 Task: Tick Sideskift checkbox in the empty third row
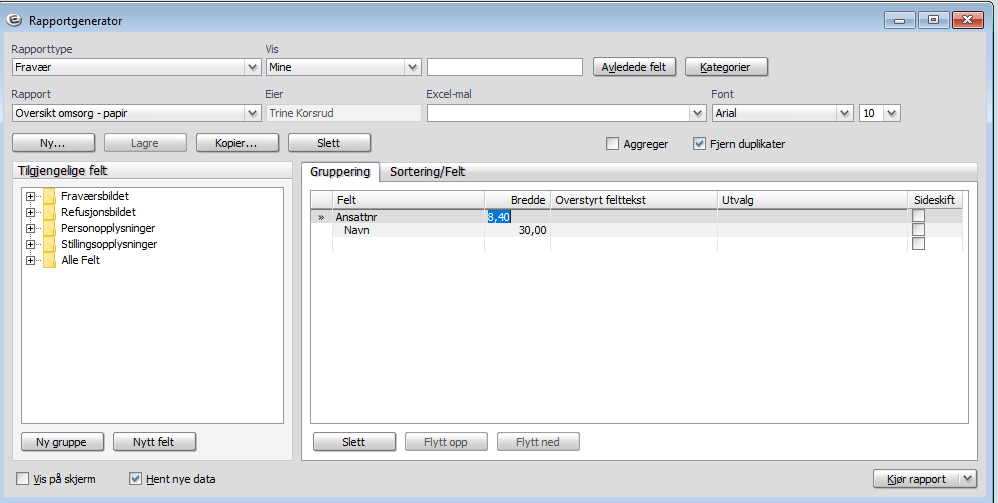click(918, 244)
